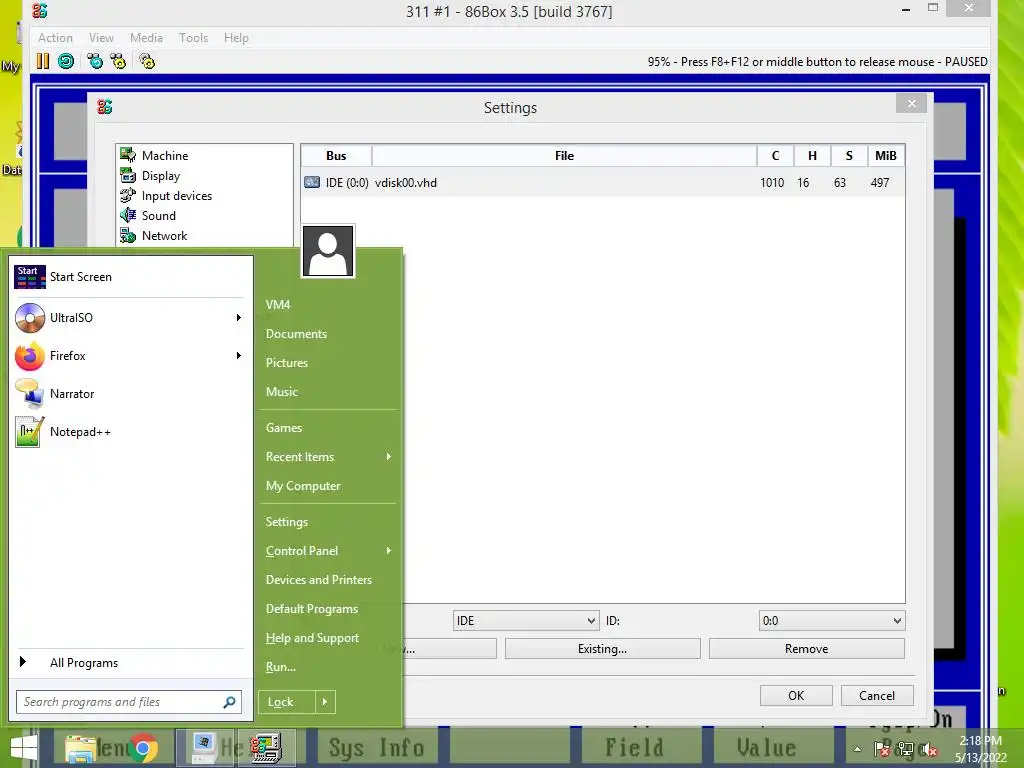Viewport: 1024px width, 768px height.
Task: Open the Media menu
Action: coord(146,38)
